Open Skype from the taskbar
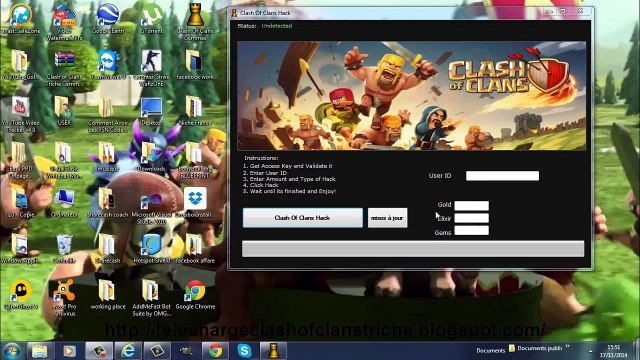The height and width of the screenshot is (360, 640). point(244,351)
